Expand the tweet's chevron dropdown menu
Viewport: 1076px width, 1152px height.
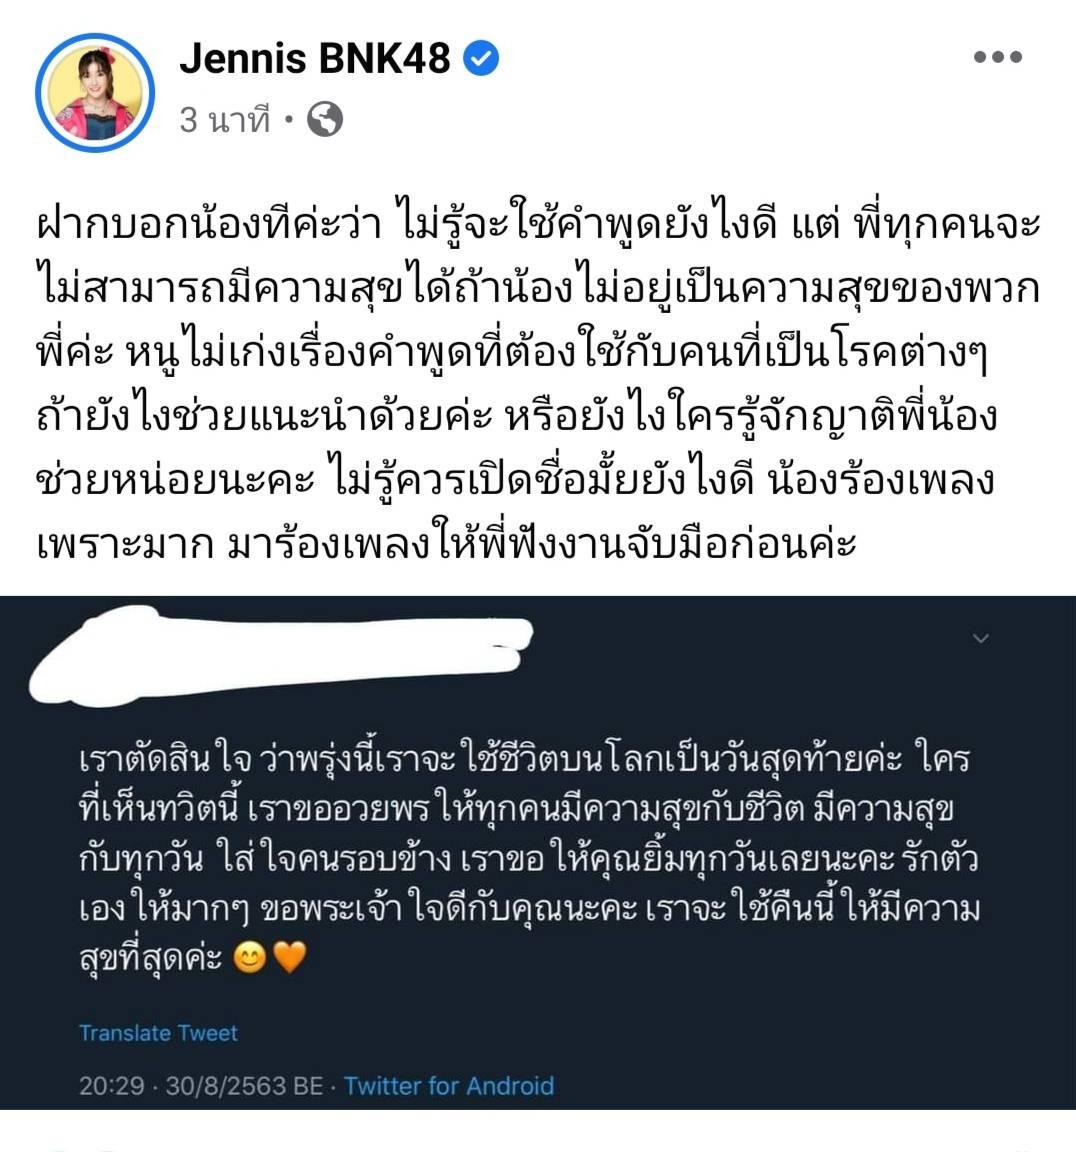[x=981, y=638]
